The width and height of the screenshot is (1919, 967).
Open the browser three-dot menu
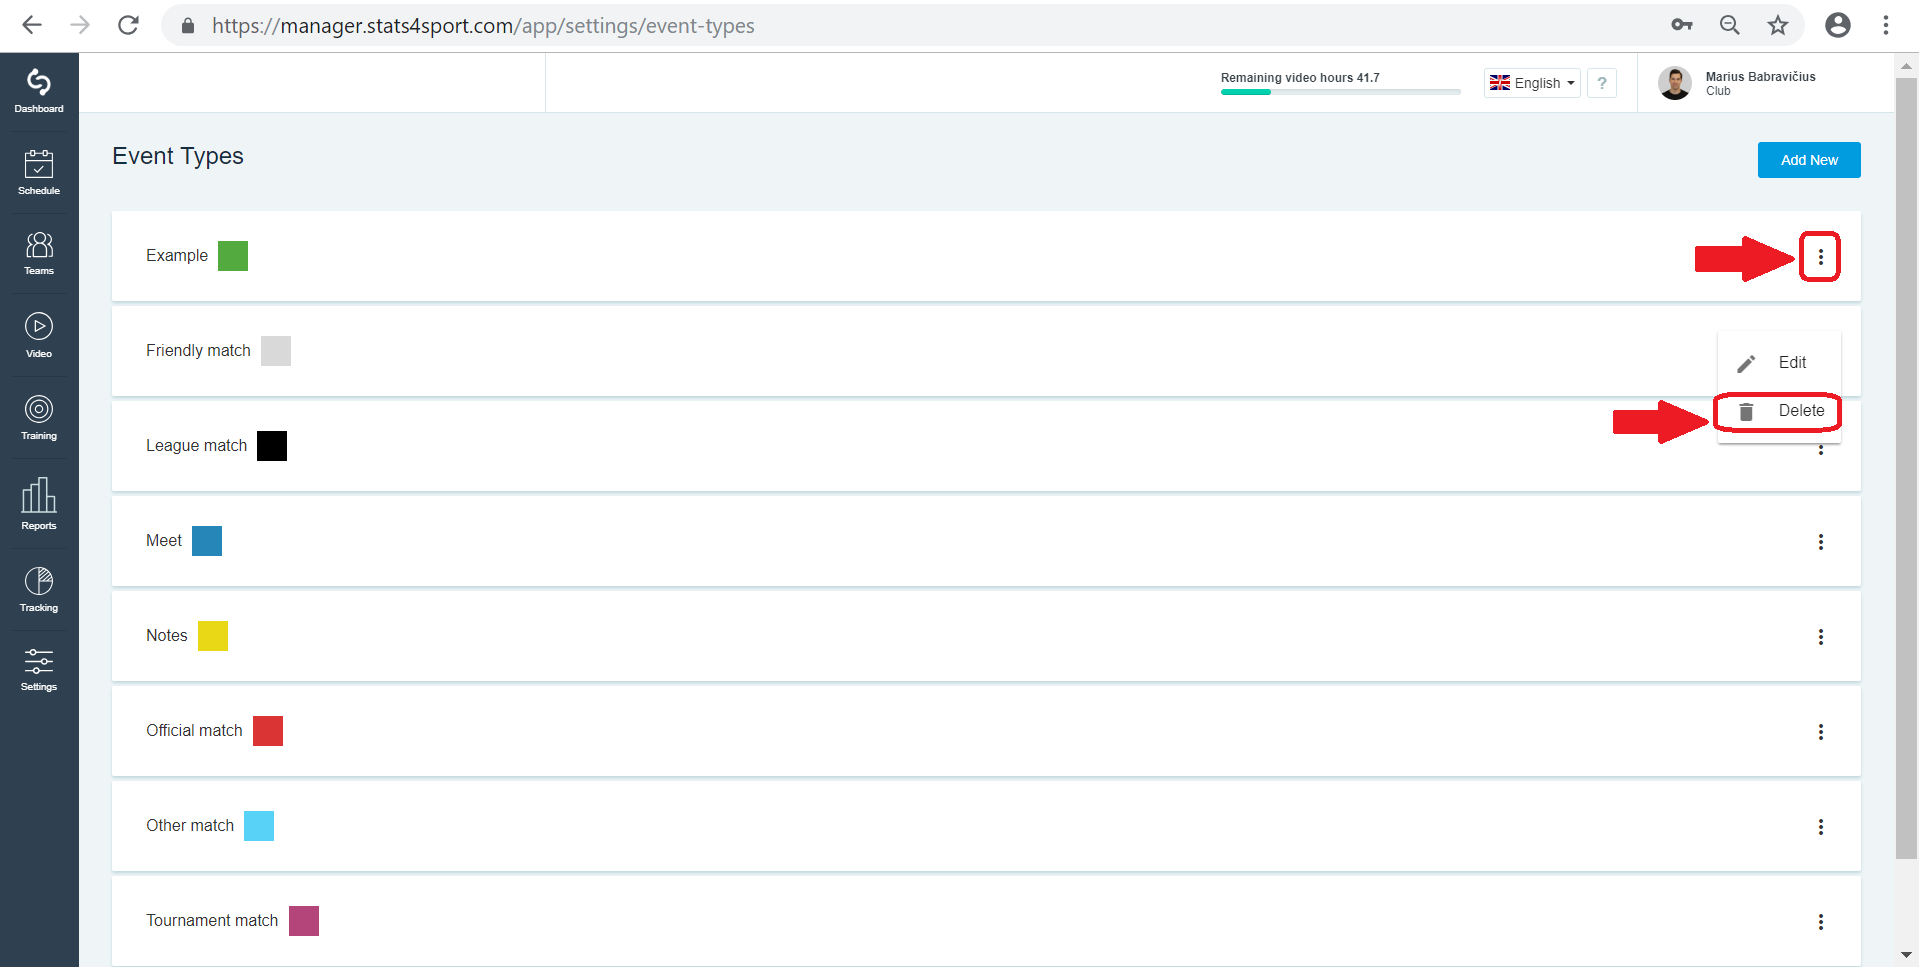[1886, 25]
